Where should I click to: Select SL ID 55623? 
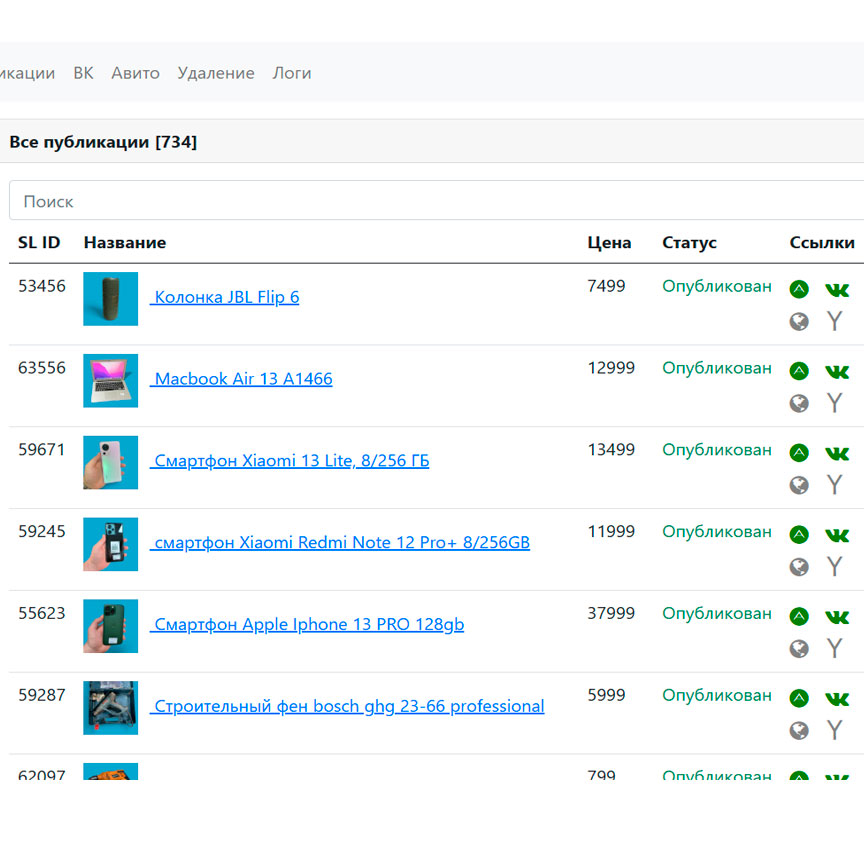pos(42,613)
